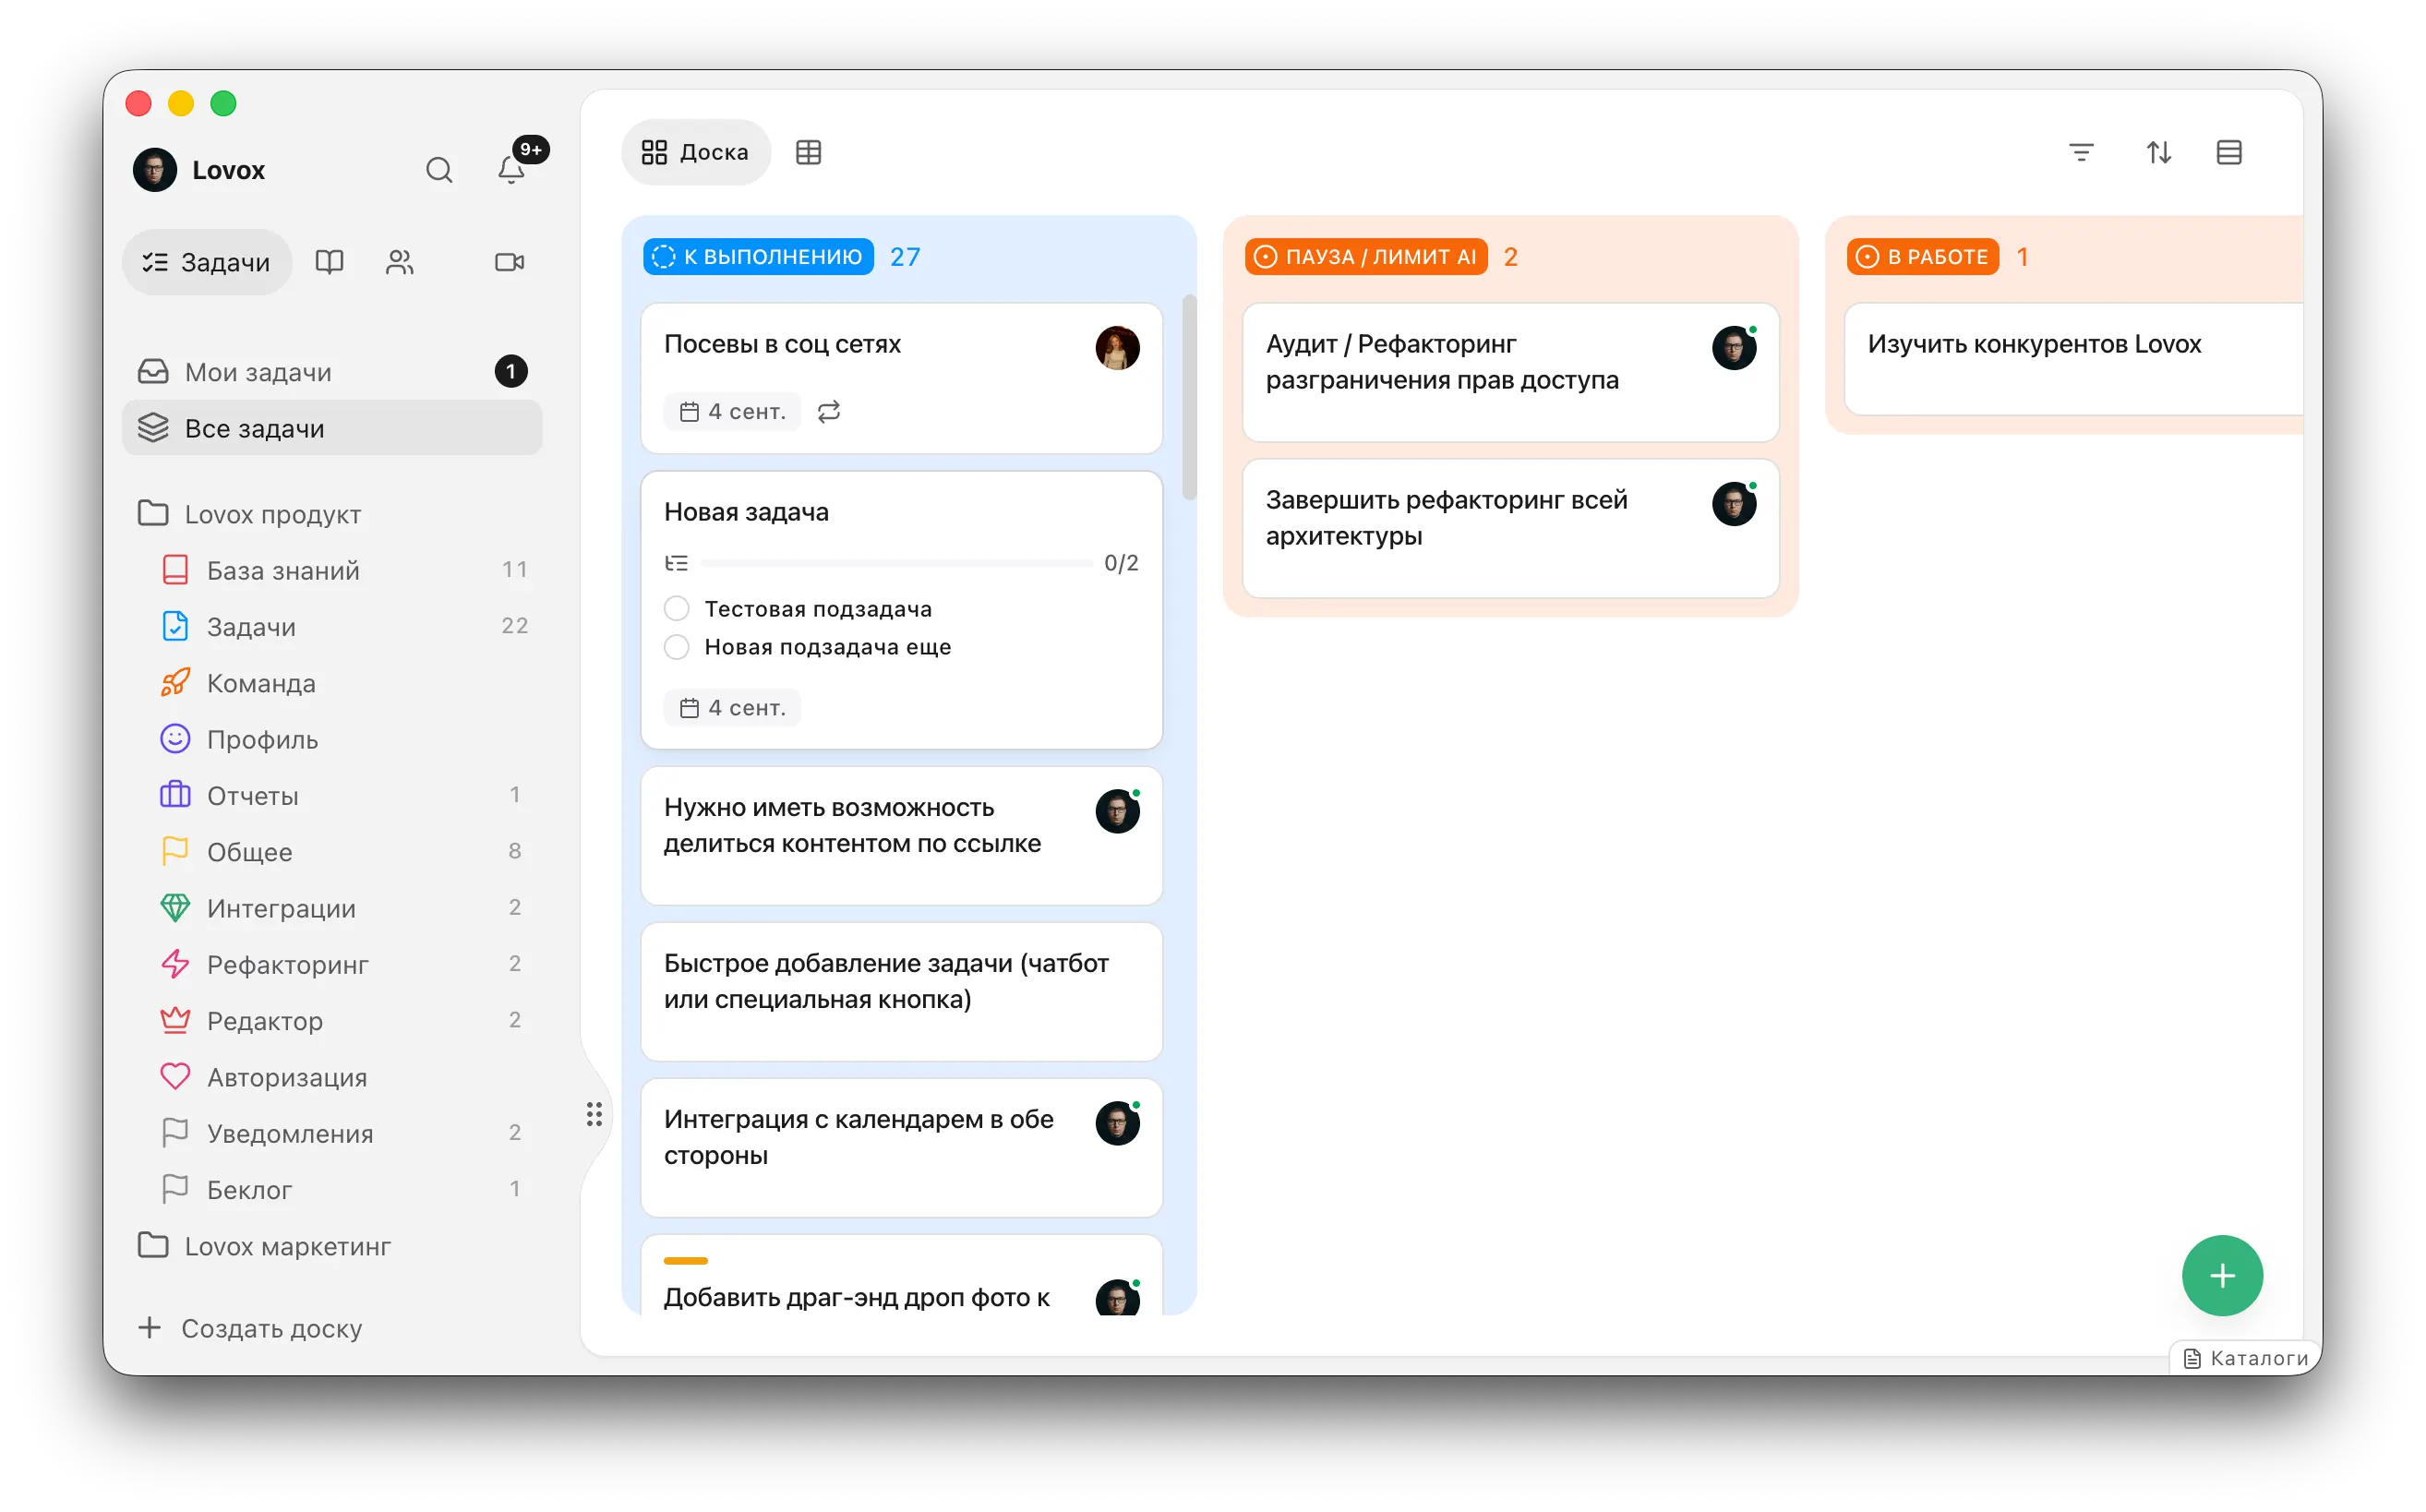This screenshot has height=1512, width=2426.
Task: Switch to table view icon
Action: click(808, 152)
